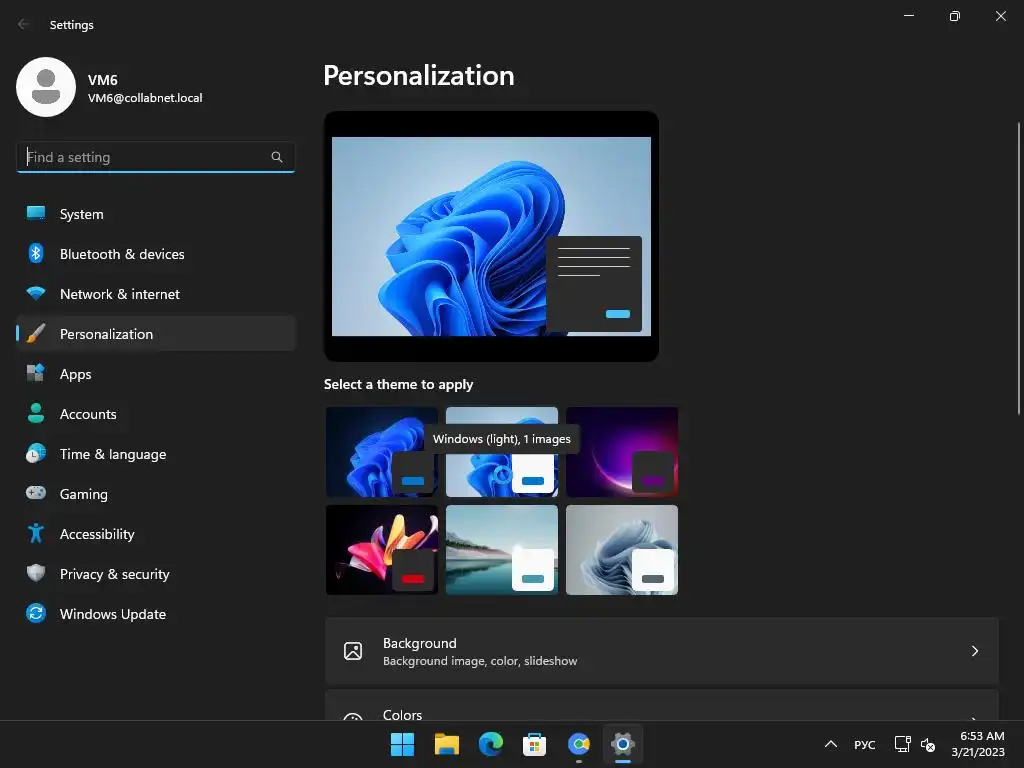Apply the purple Glow theme

(622, 452)
